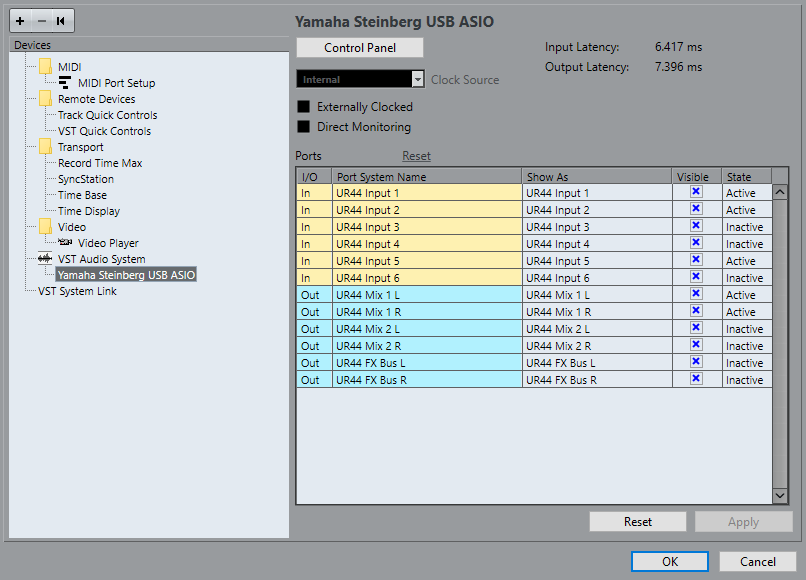
Task: Click the Apply button
Action: click(x=743, y=521)
